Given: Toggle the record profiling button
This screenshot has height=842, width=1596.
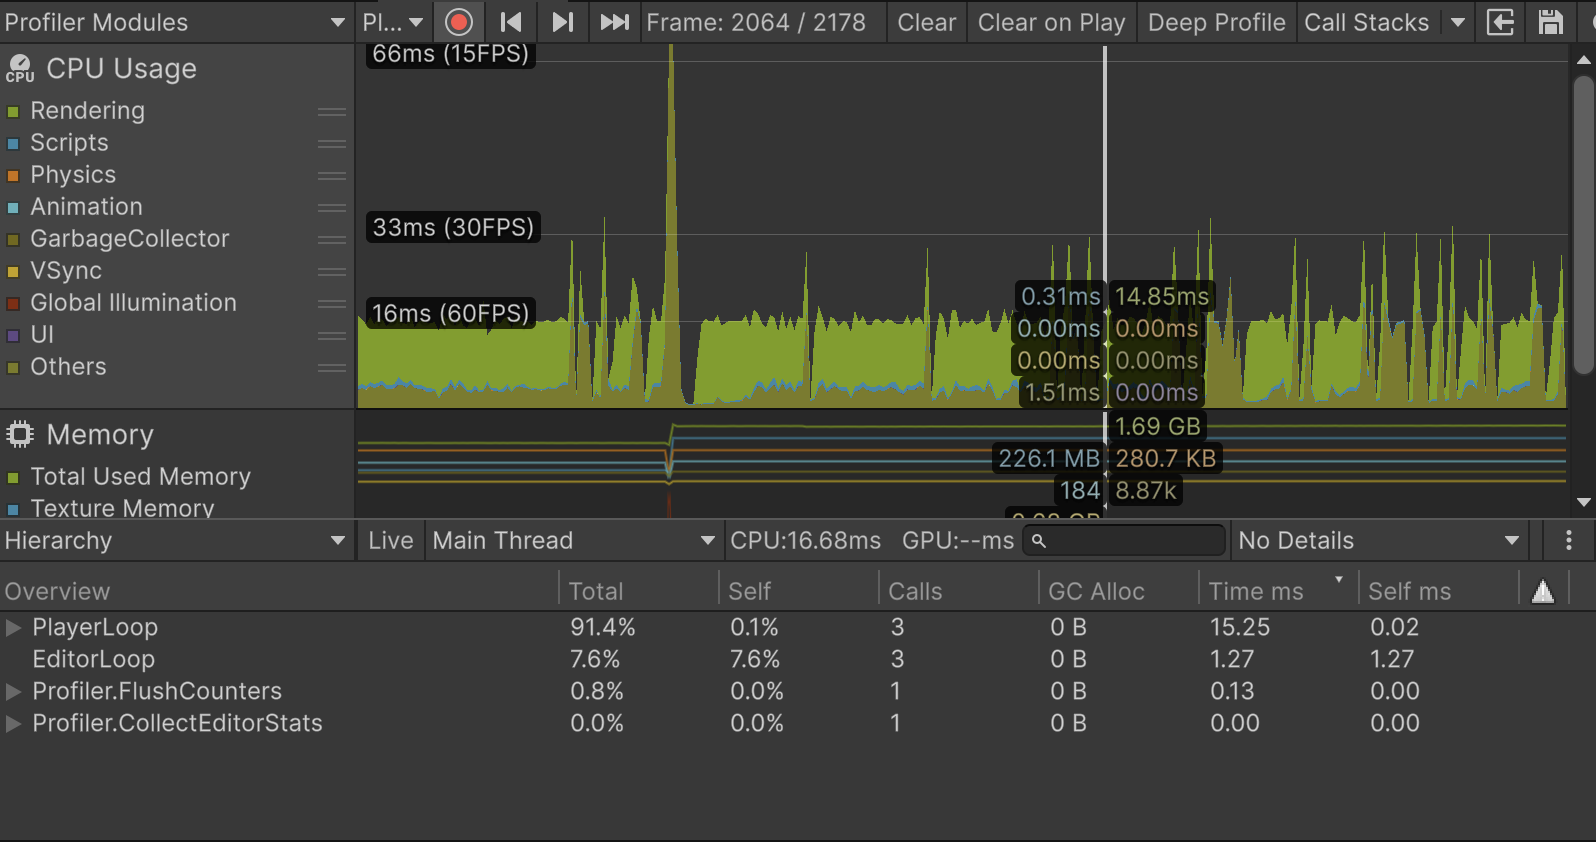Looking at the screenshot, I should click(x=459, y=22).
